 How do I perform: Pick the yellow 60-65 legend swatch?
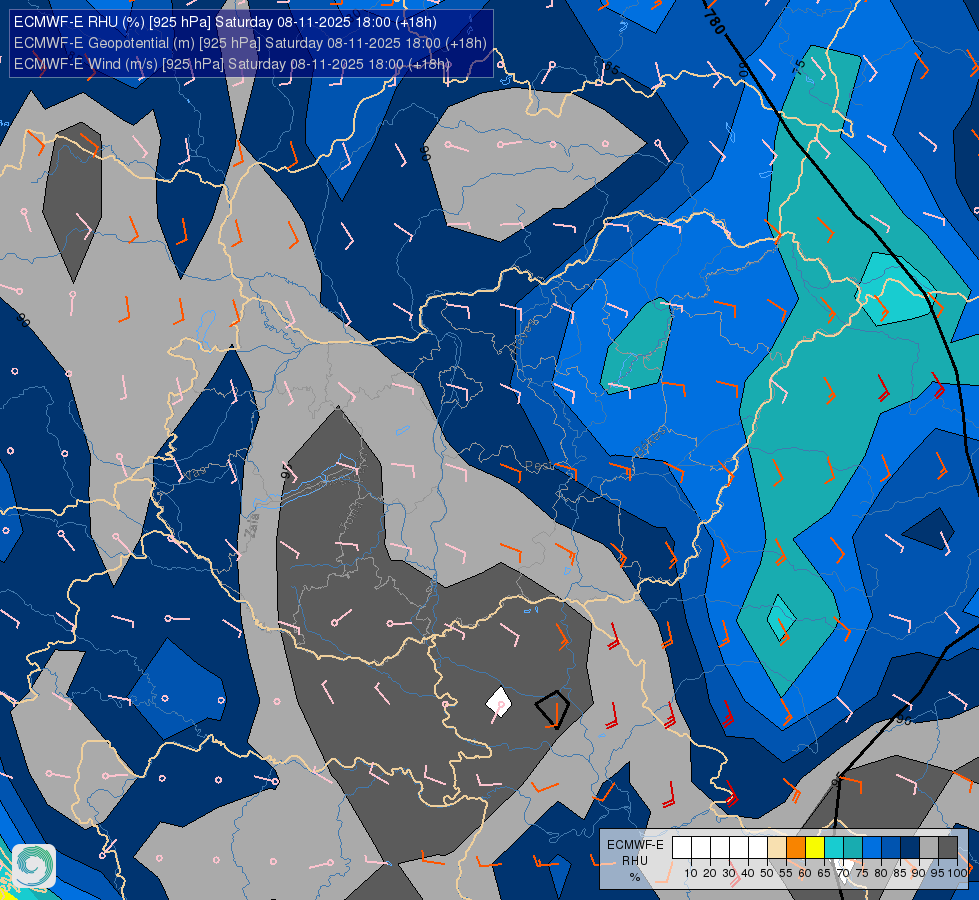click(815, 847)
